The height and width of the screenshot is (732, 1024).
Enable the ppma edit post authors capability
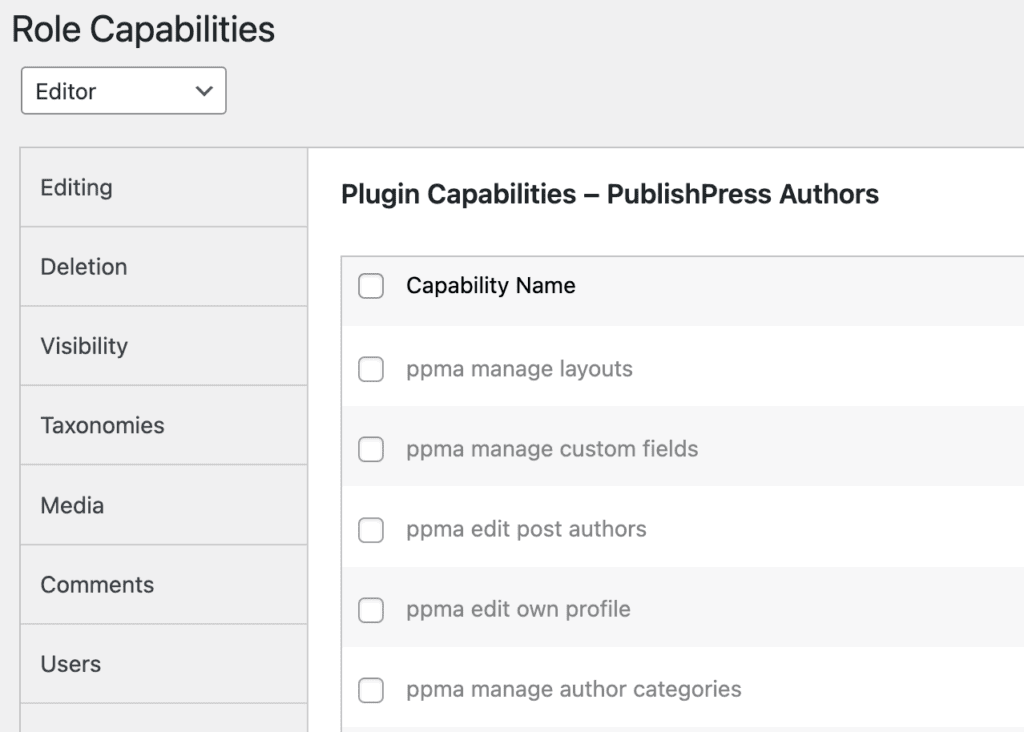click(x=371, y=530)
